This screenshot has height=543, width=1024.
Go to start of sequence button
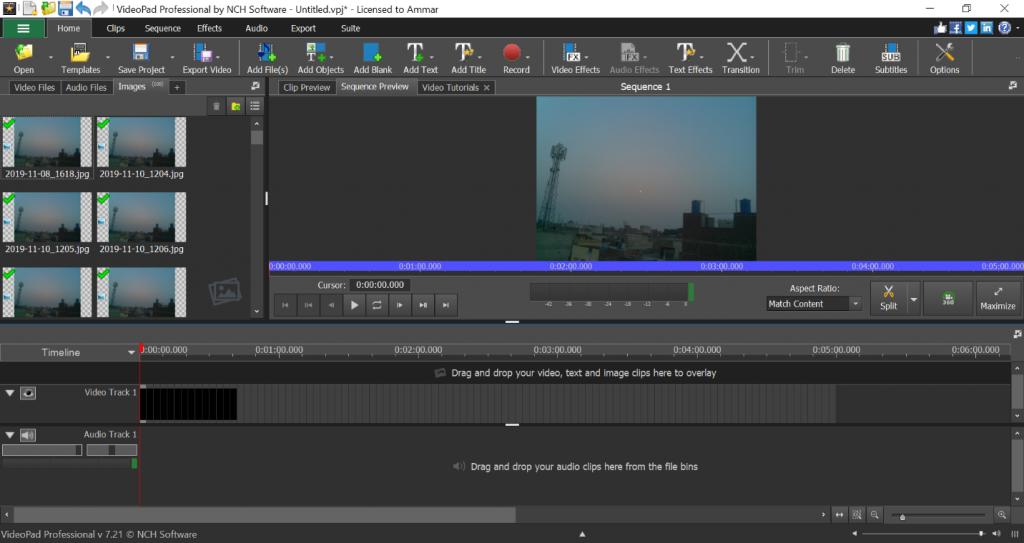click(285, 305)
